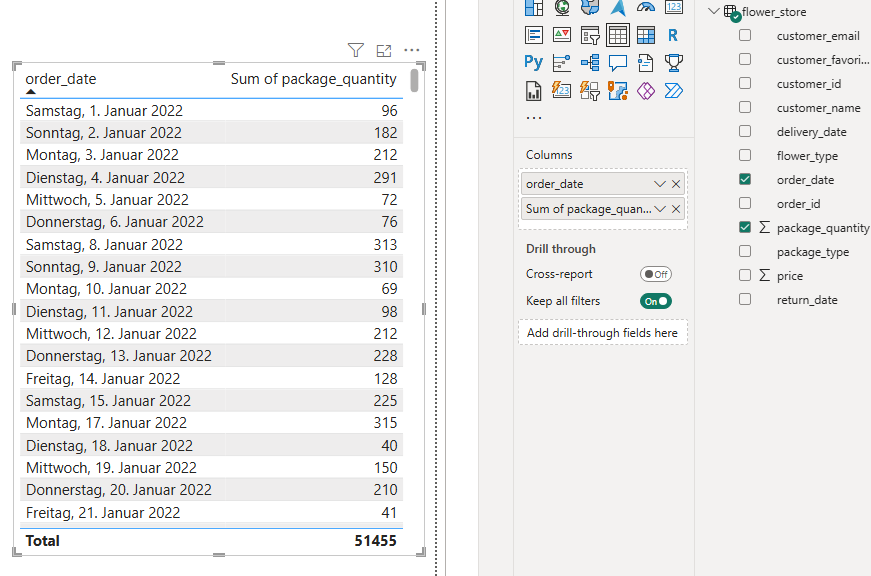Select the Key influencers visualization icon
Viewport: 871px width, 576px height.
point(562,63)
